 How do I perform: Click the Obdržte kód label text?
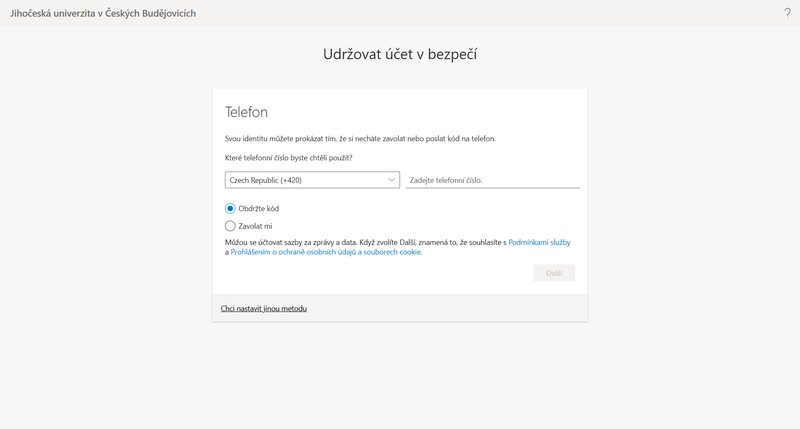coord(259,209)
